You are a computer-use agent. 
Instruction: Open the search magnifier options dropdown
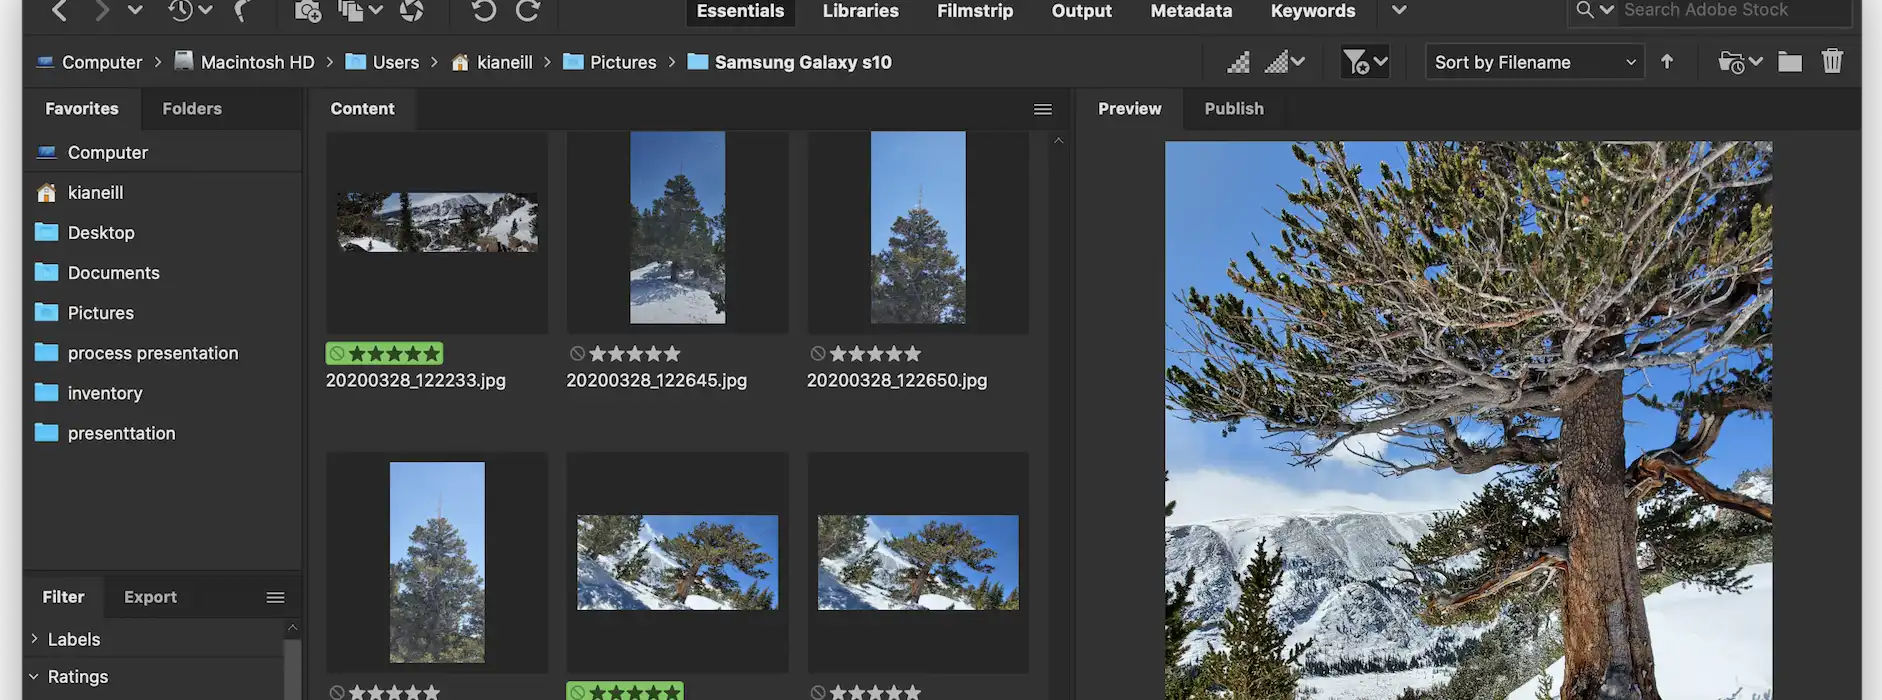pos(1595,10)
